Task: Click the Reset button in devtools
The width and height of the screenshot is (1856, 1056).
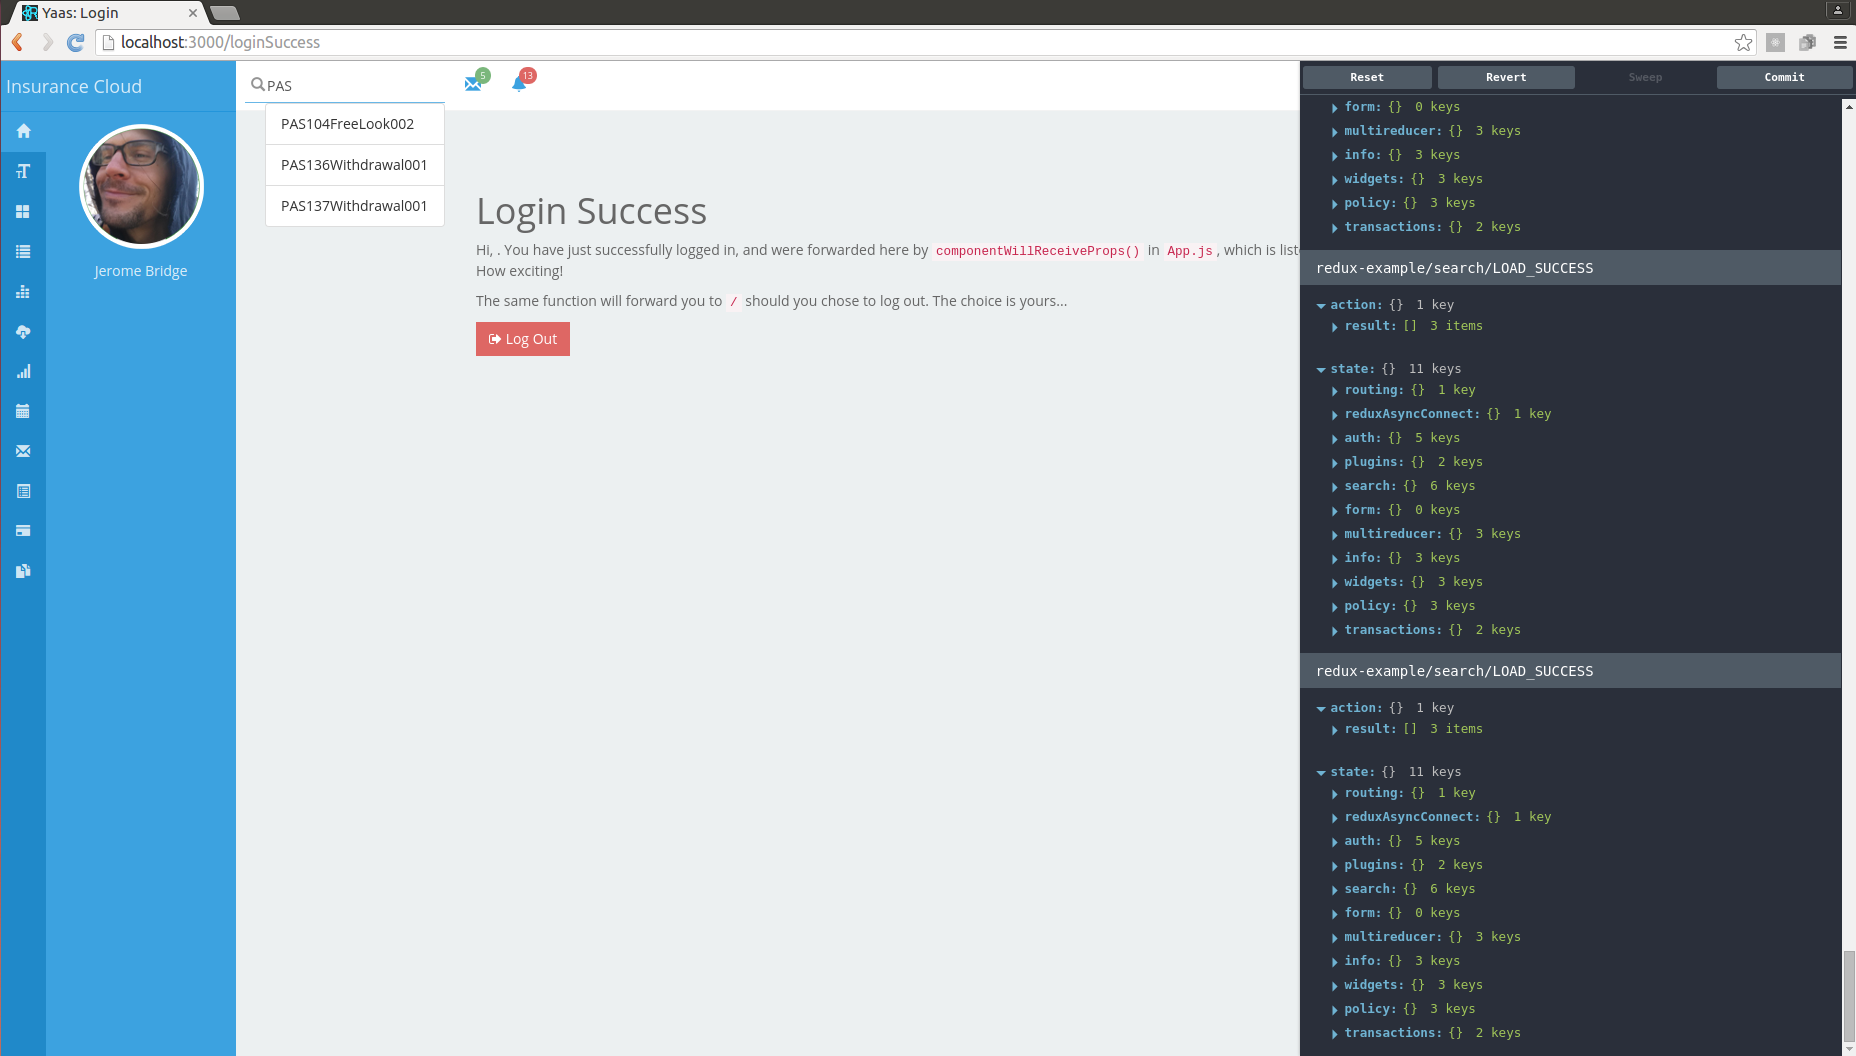Action: [1367, 77]
